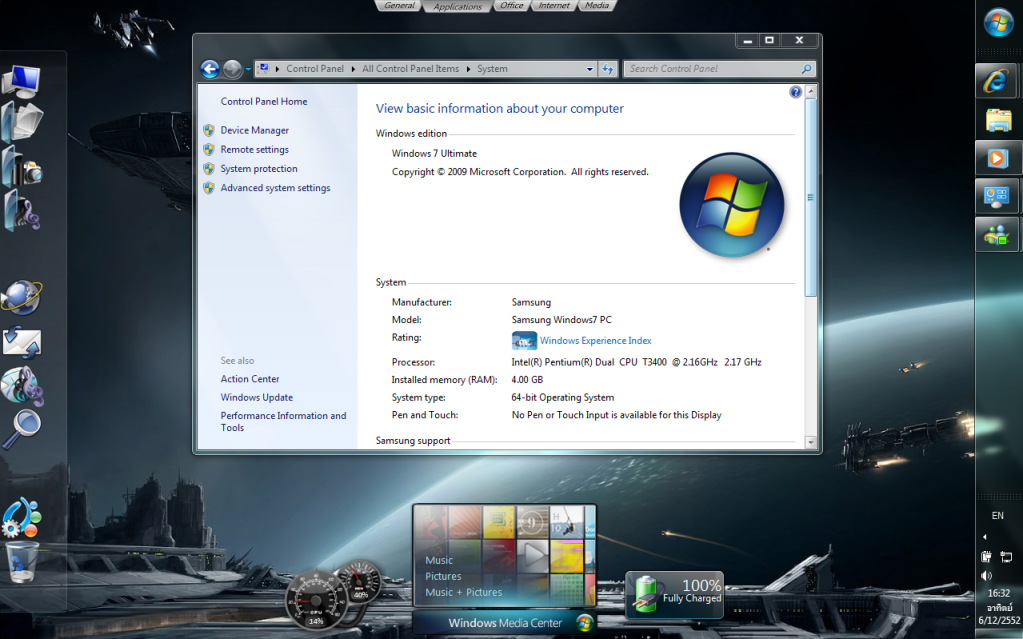Click the text "Samsung Windows7 PC"
The height and width of the screenshot is (639, 1023).
point(562,320)
